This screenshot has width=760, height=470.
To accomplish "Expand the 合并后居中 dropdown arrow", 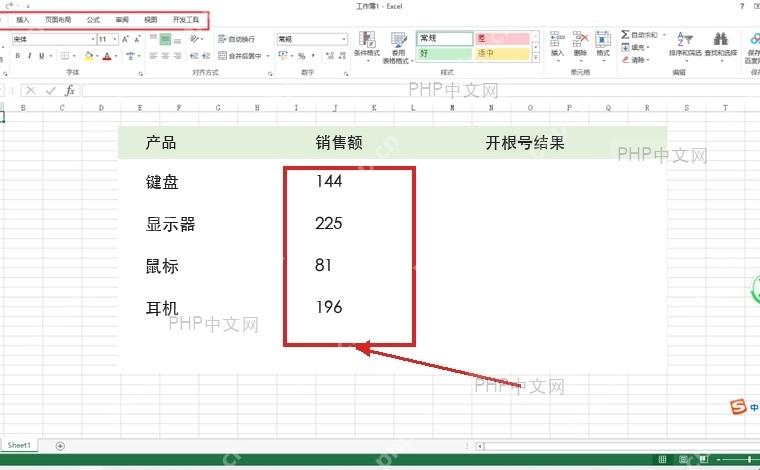I will point(268,56).
